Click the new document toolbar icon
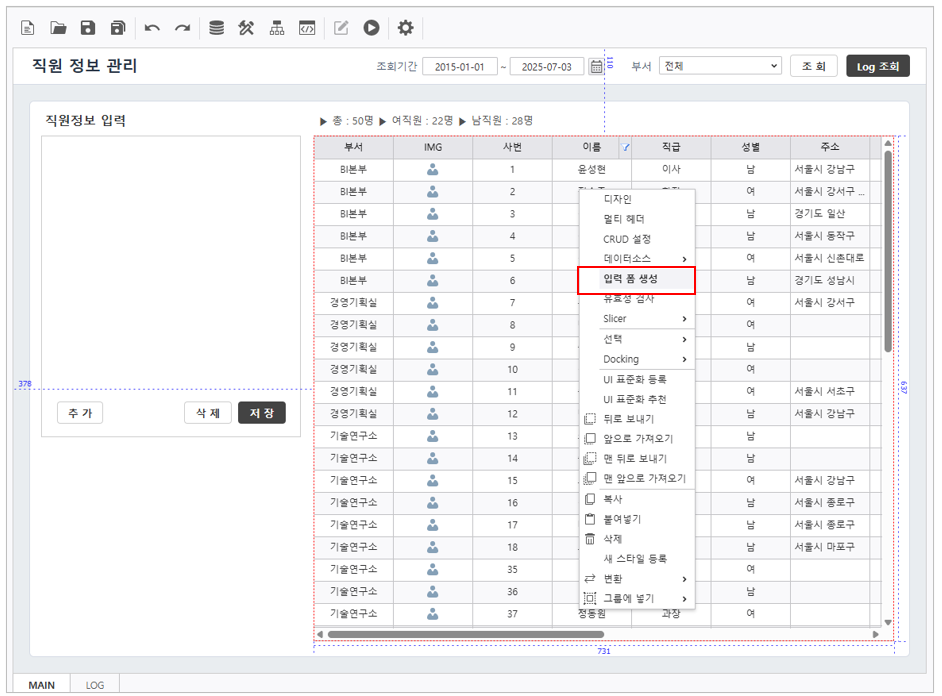 click(x=28, y=28)
